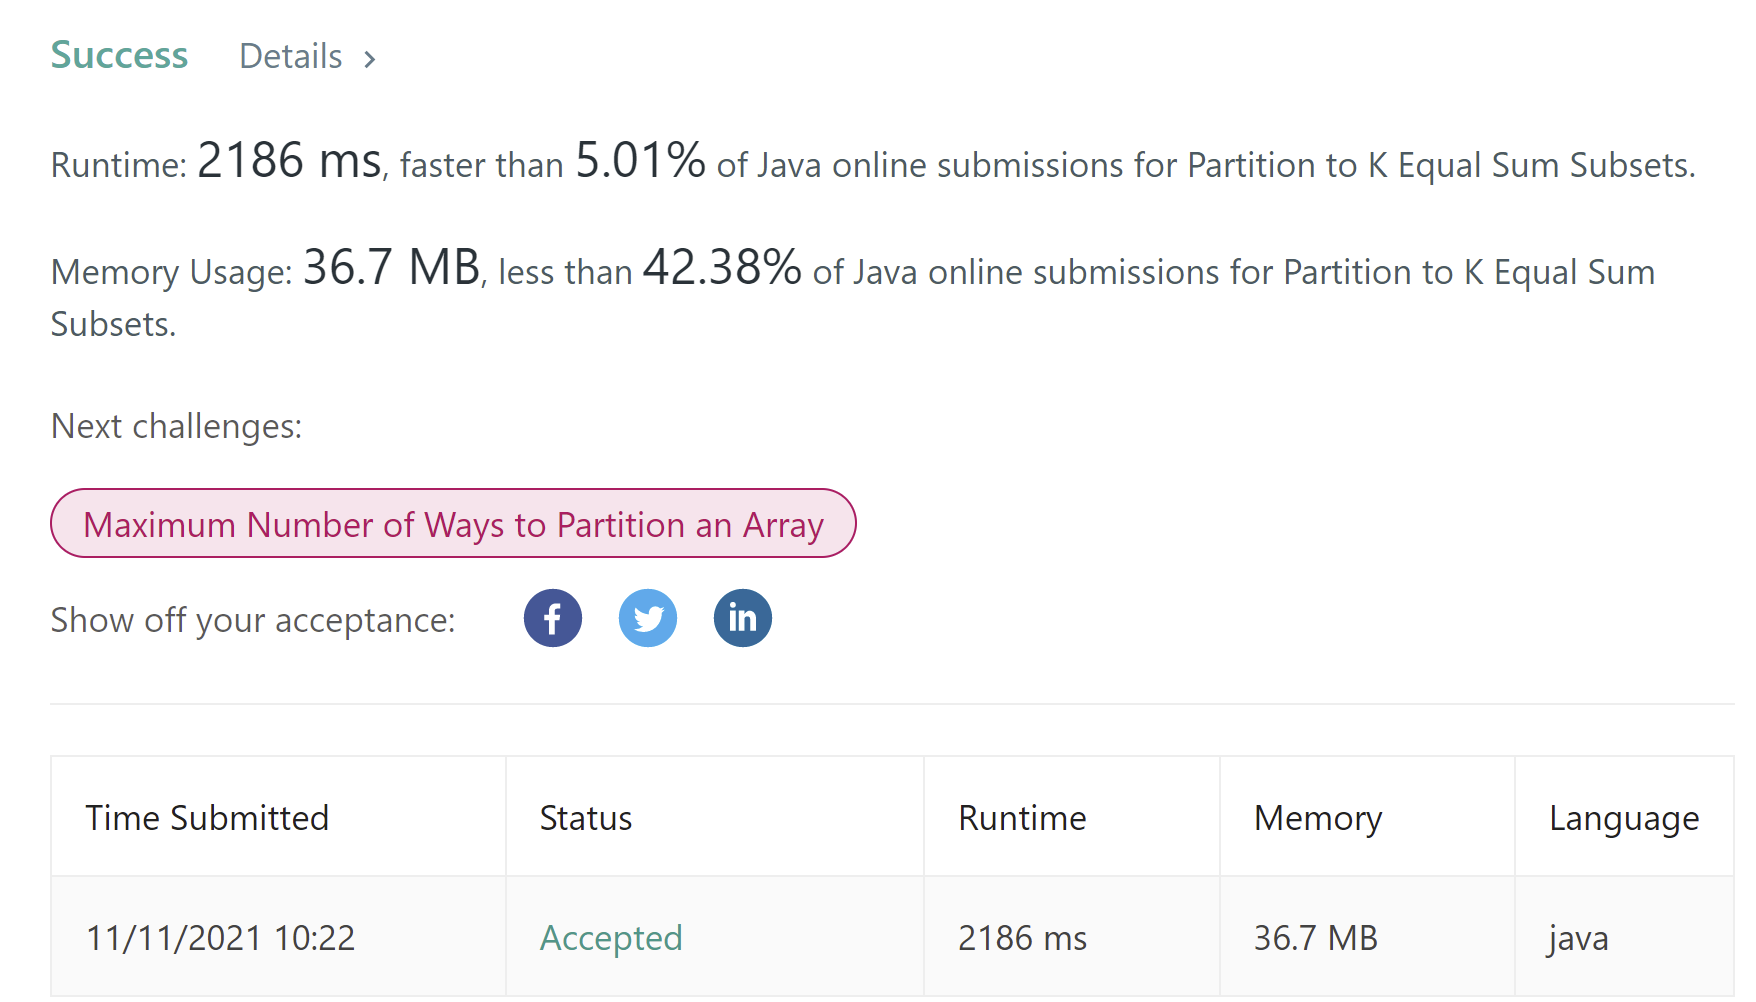Image resolution: width=1756 pixels, height=1002 pixels.
Task: Share acceptance on LinkedIn
Action: tap(742, 618)
